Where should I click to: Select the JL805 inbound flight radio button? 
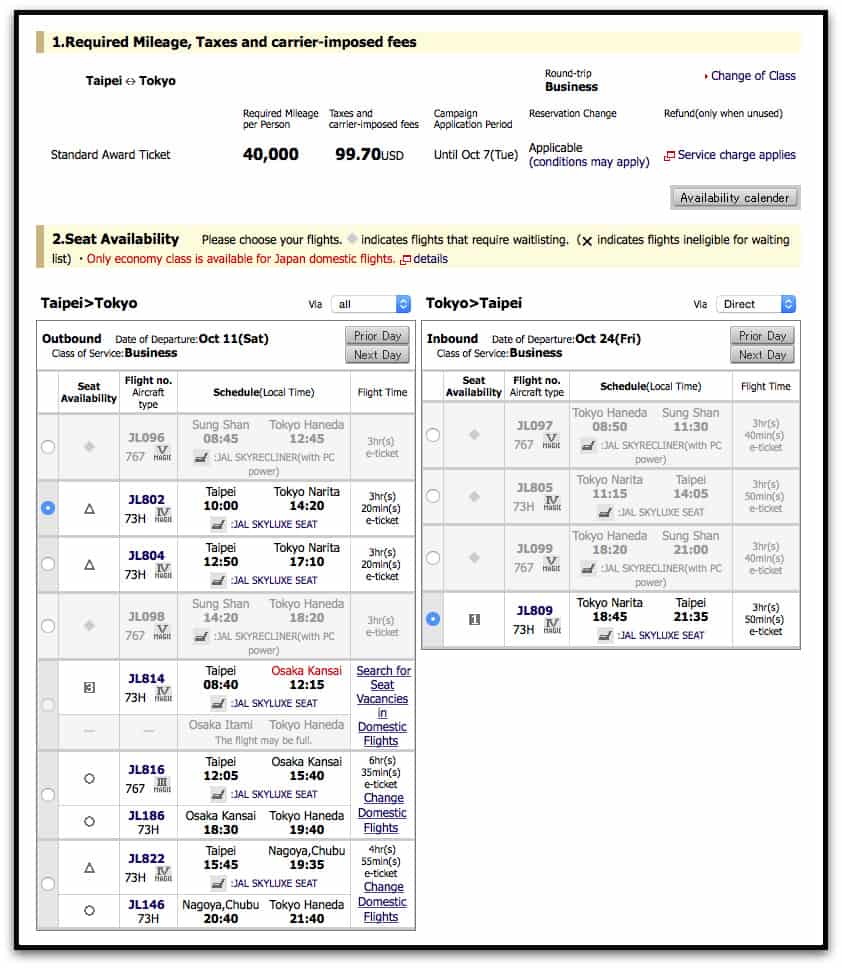tap(433, 496)
